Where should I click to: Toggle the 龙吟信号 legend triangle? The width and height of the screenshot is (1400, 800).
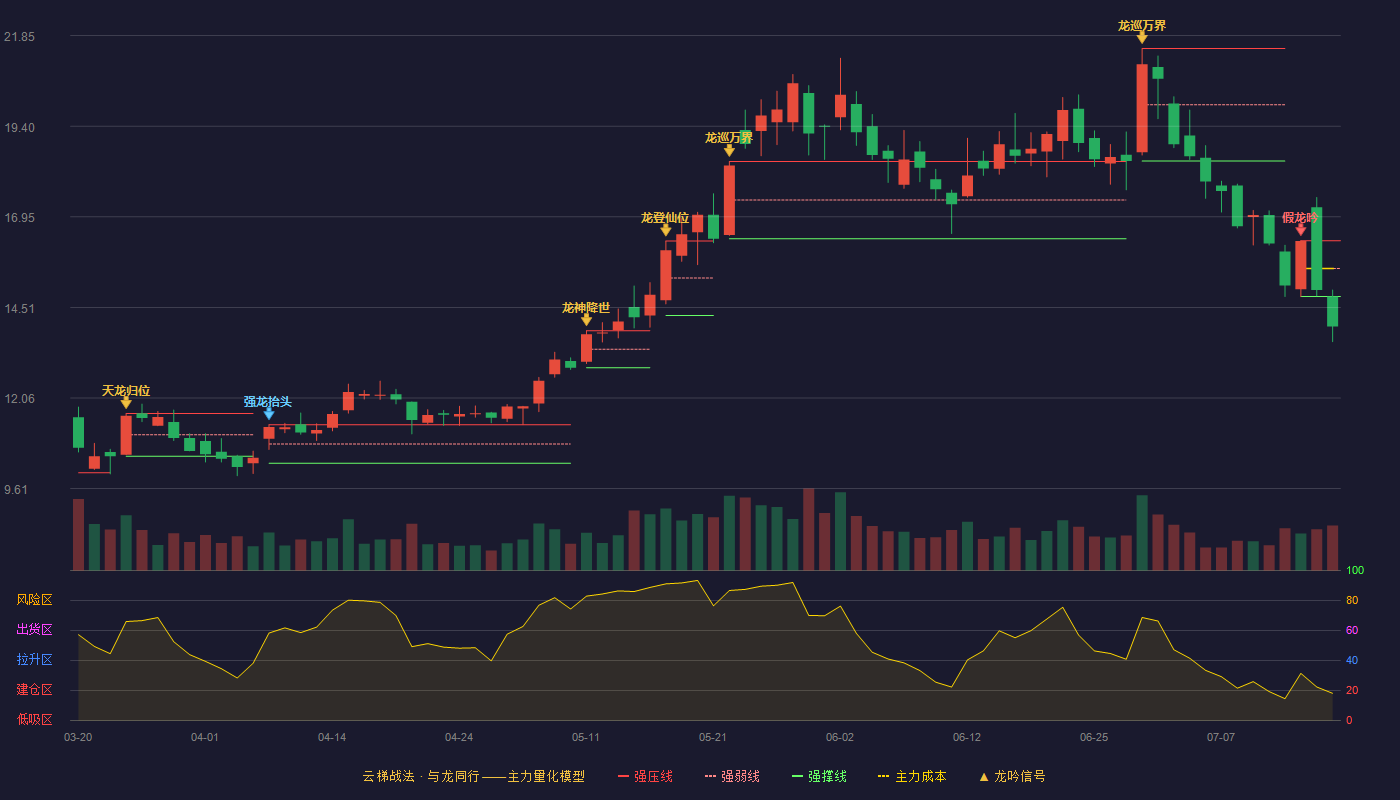[984, 777]
